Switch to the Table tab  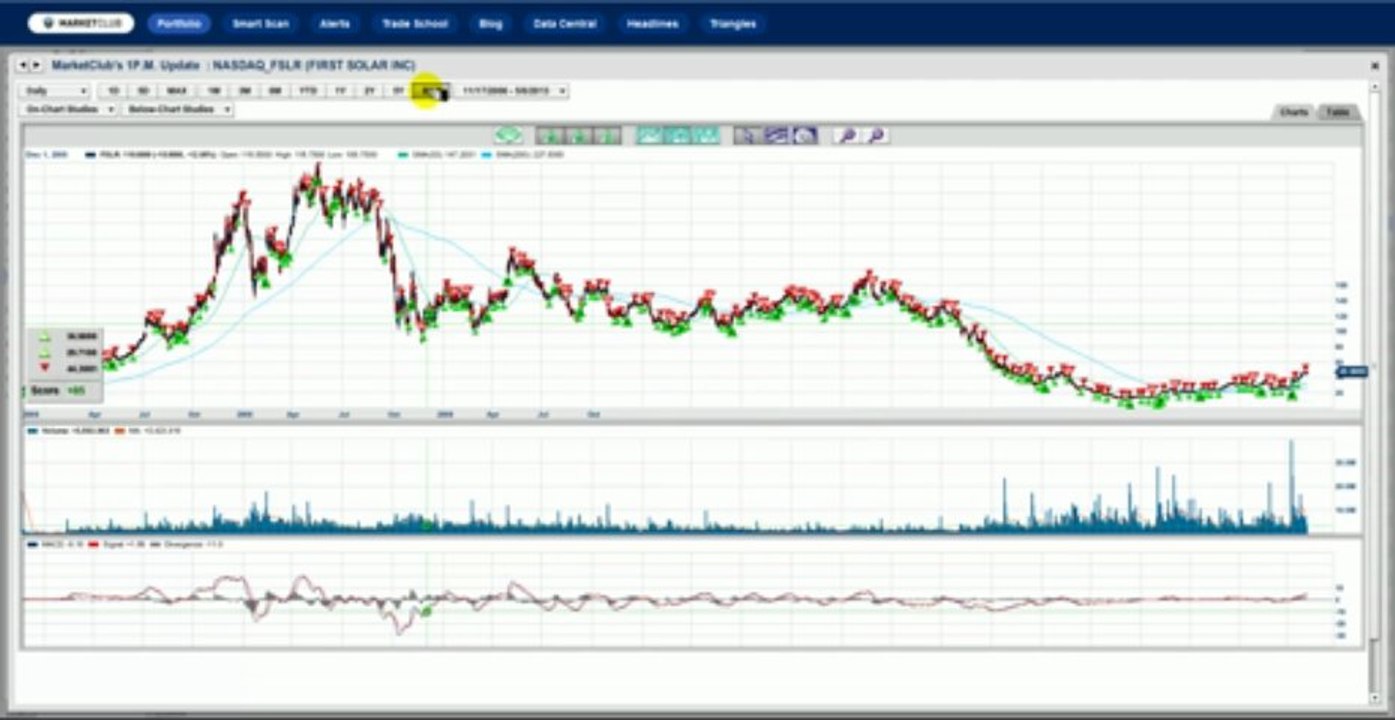point(1338,112)
